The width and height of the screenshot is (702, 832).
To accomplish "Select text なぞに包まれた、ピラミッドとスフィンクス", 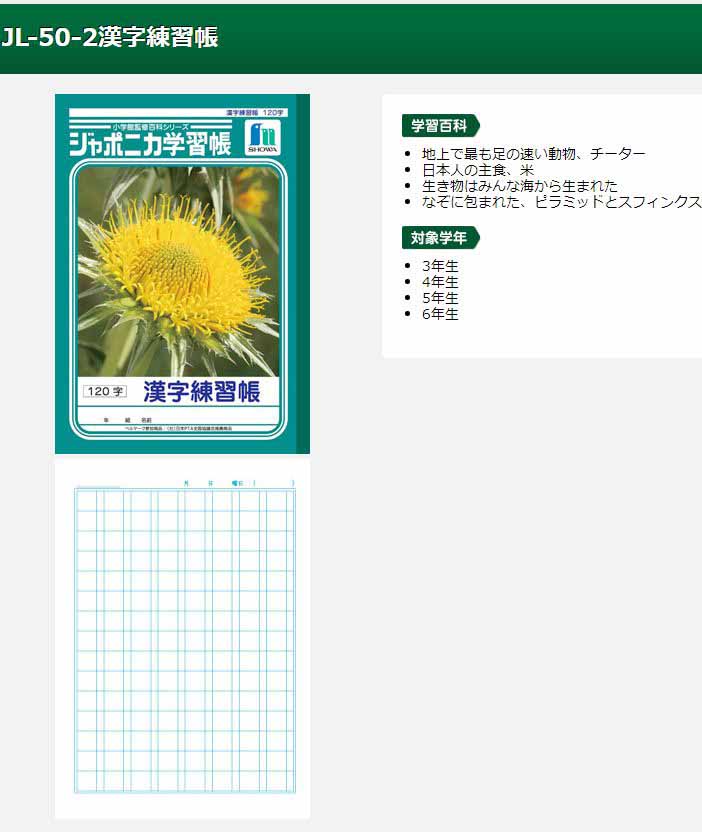I will pos(562,202).
